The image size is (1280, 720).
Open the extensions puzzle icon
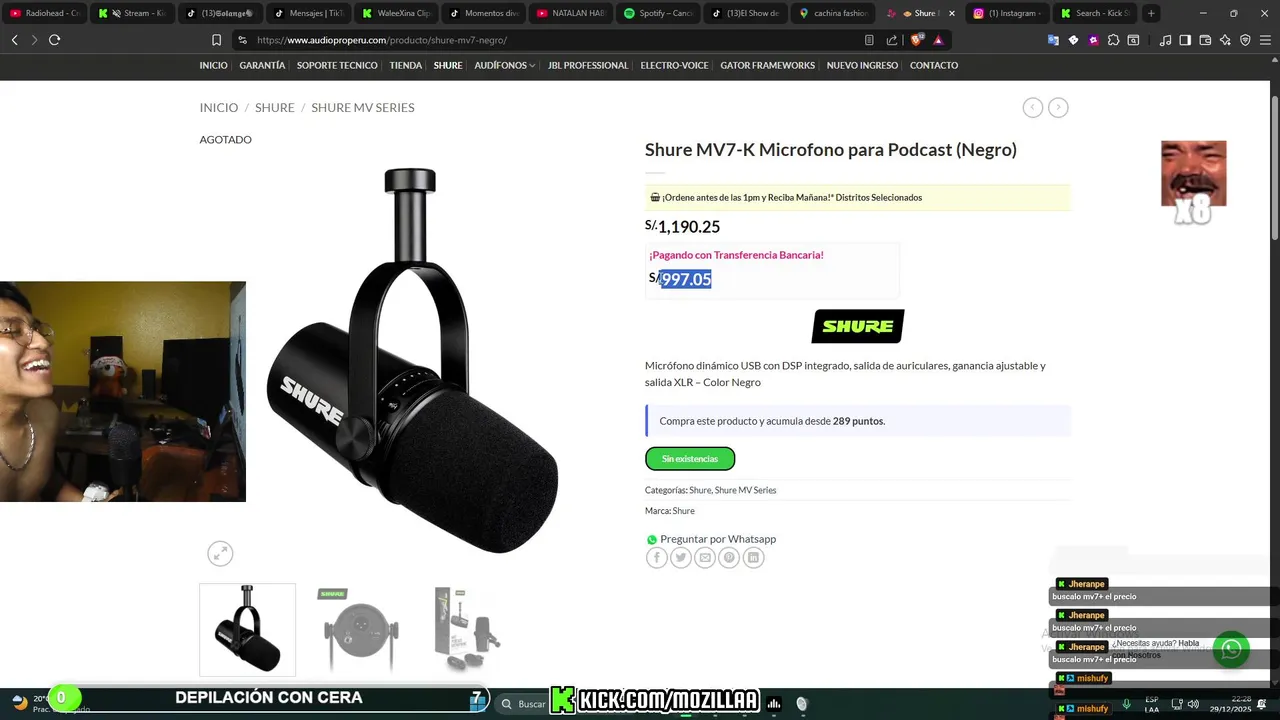pos(1113,40)
